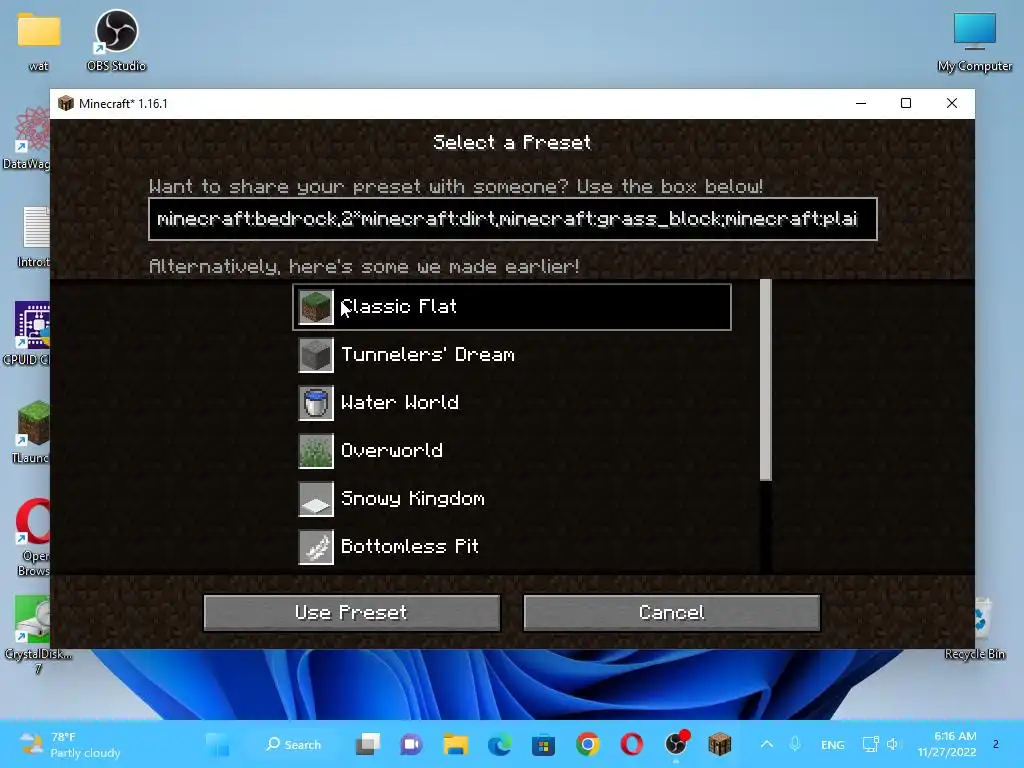Switch to OBS Studio in the taskbar

click(676, 744)
